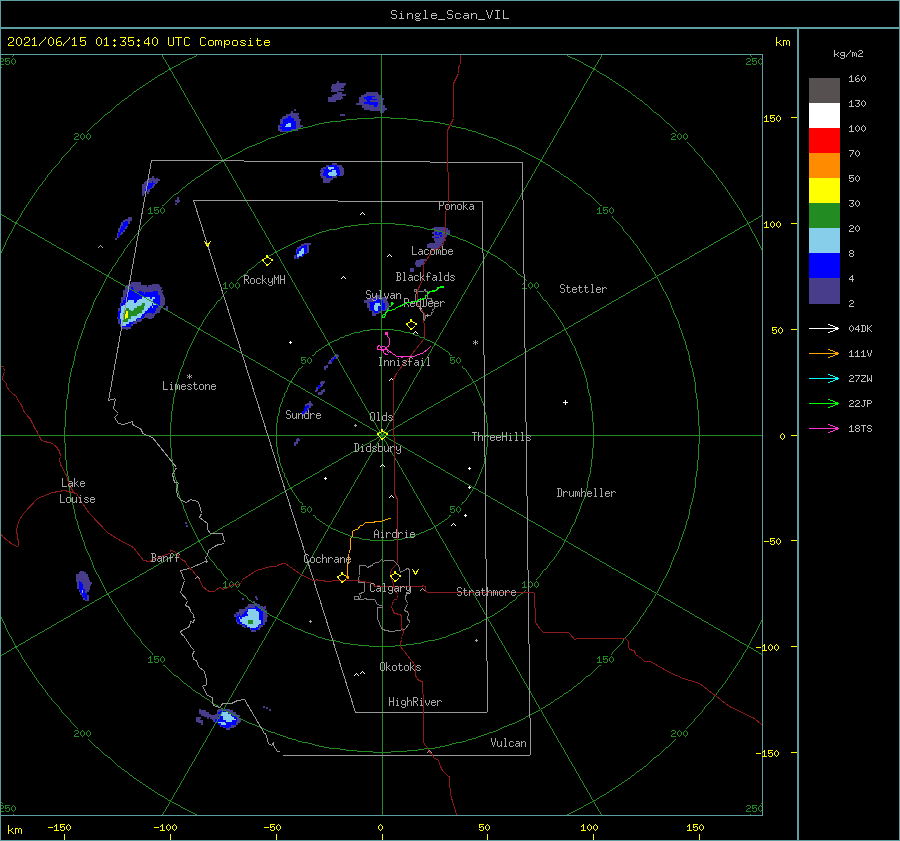
Task: Click the Single_Scan_VIL title
Action: (449, 15)
